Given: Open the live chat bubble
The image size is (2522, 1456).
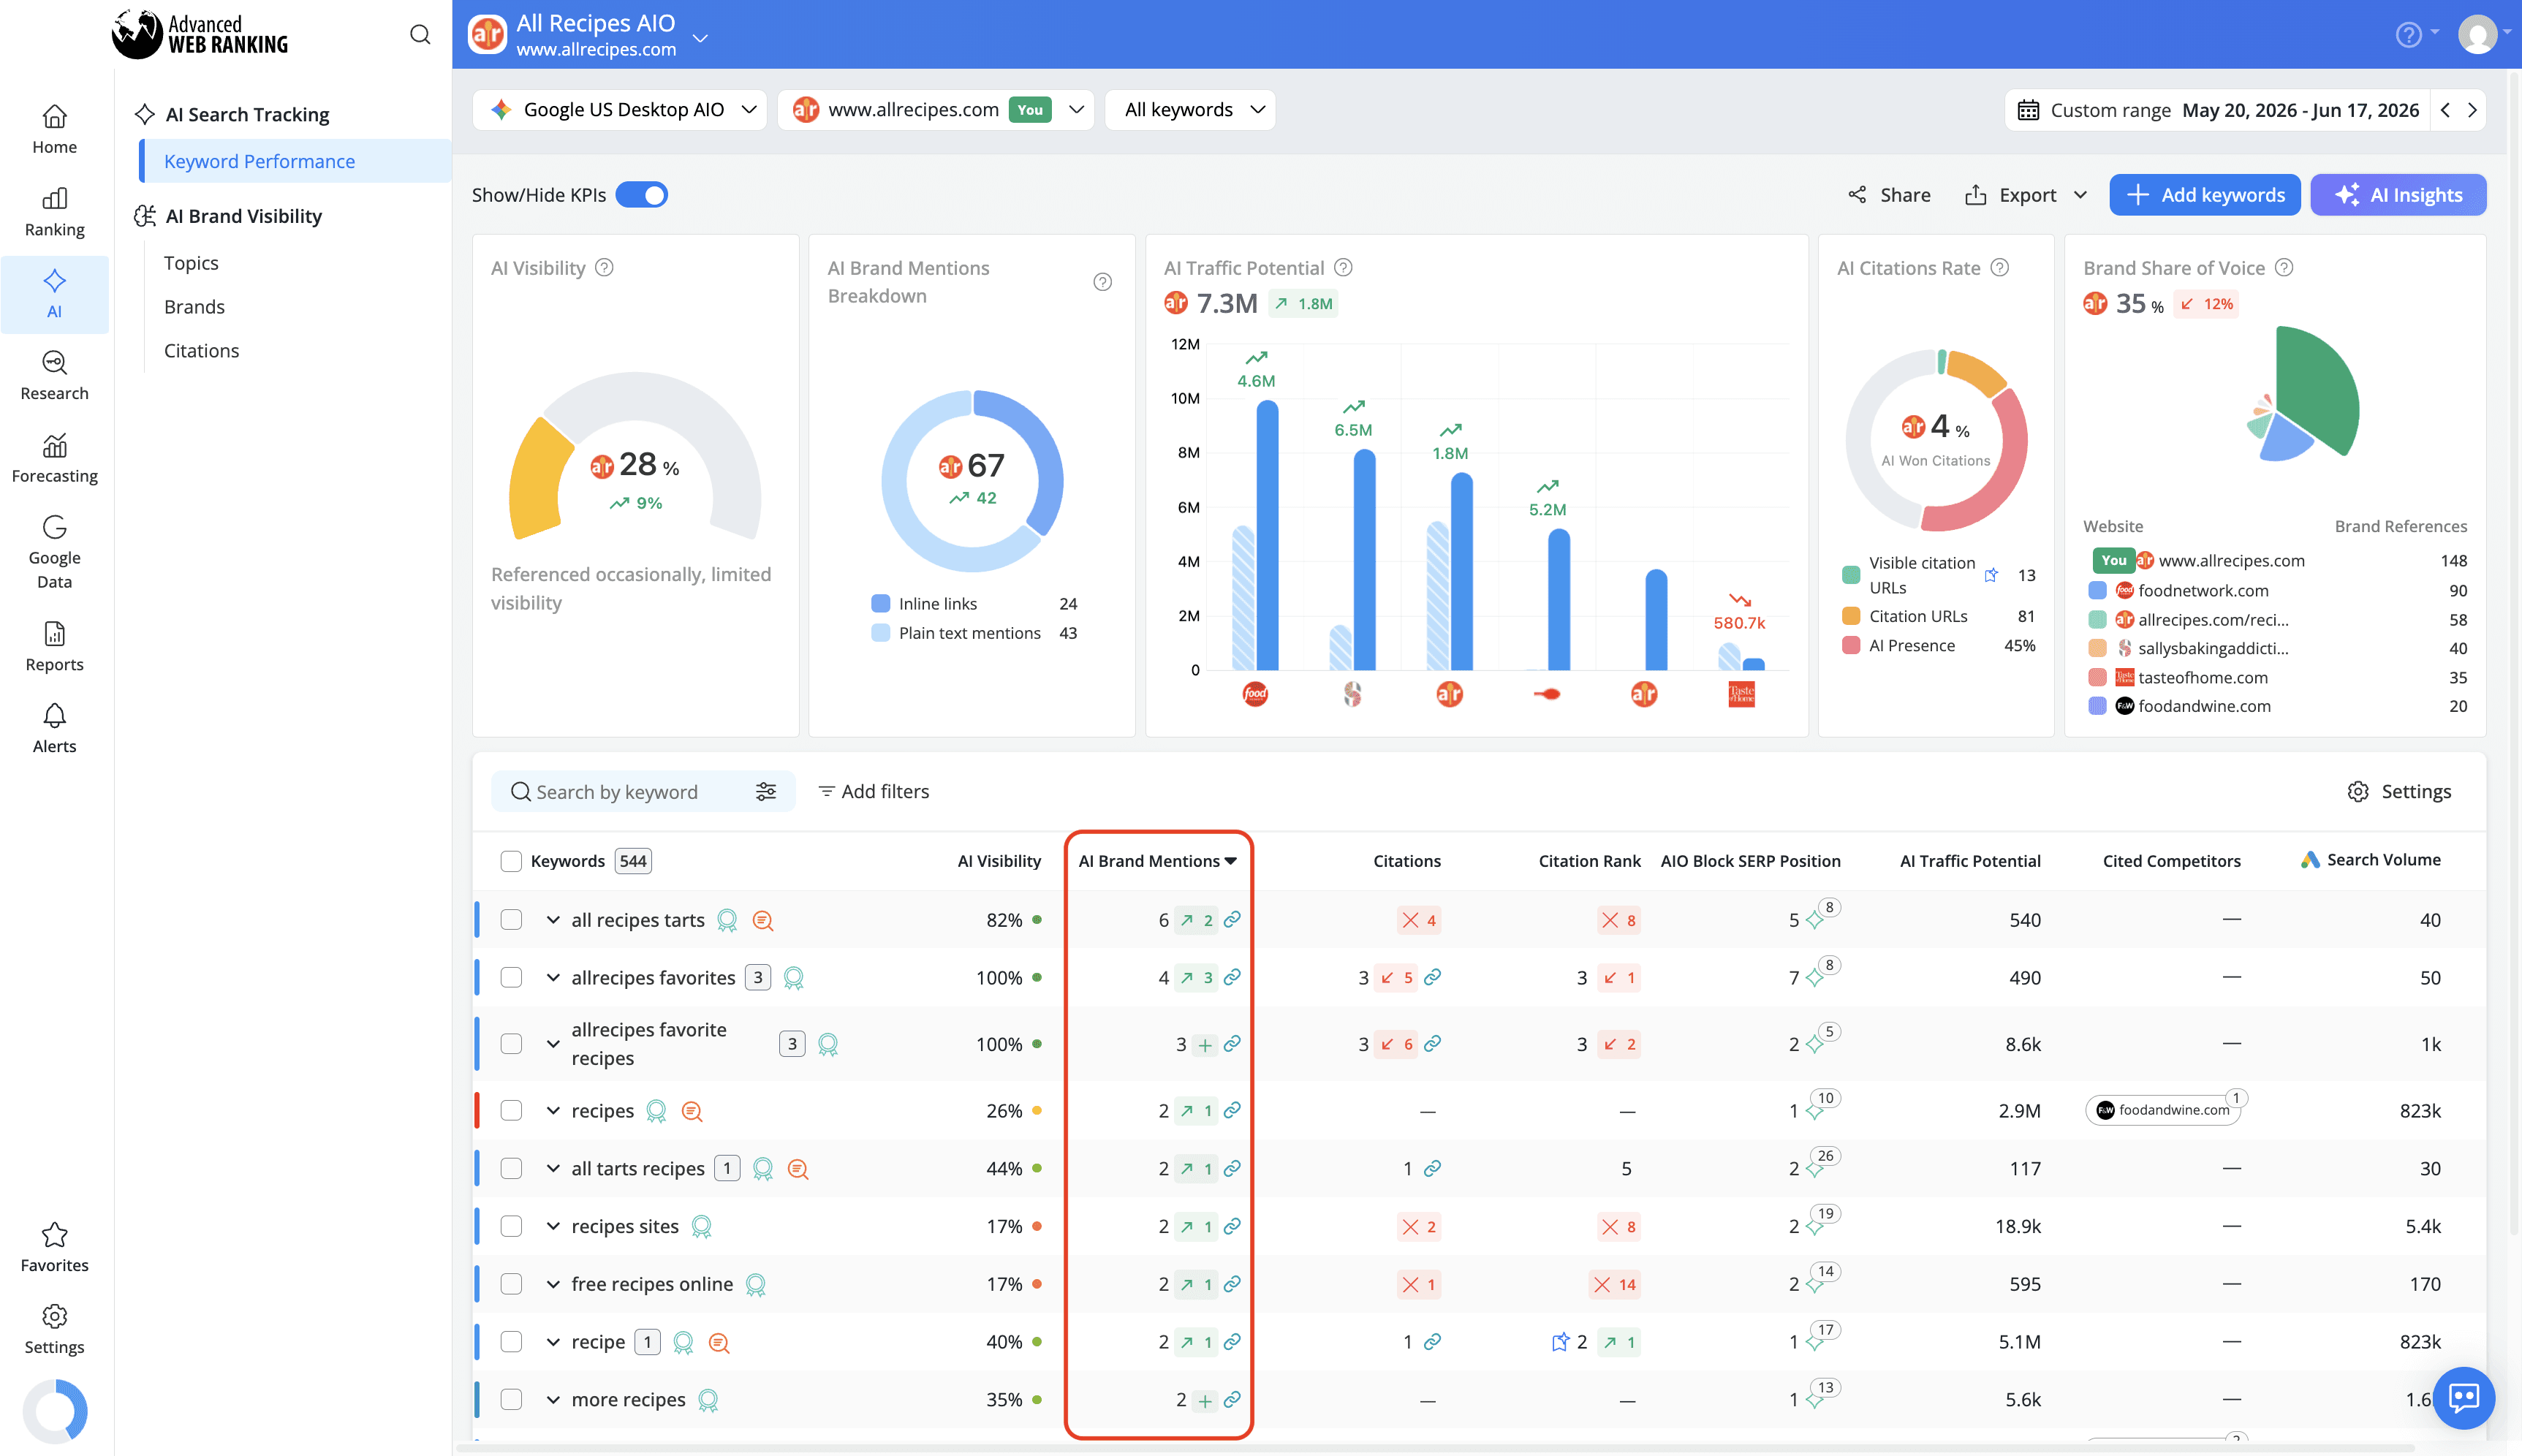Looking at the screenshot, I should coord(2463,1397).
